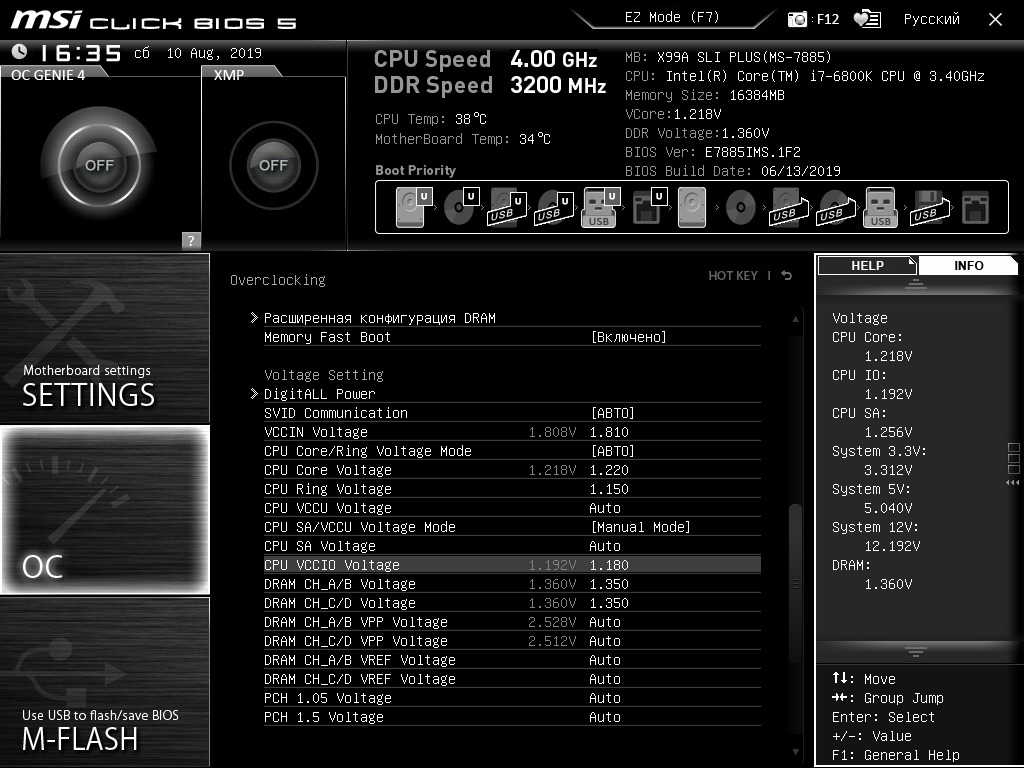Select DRAM CH_C/D VREF Voltage row

512,679
